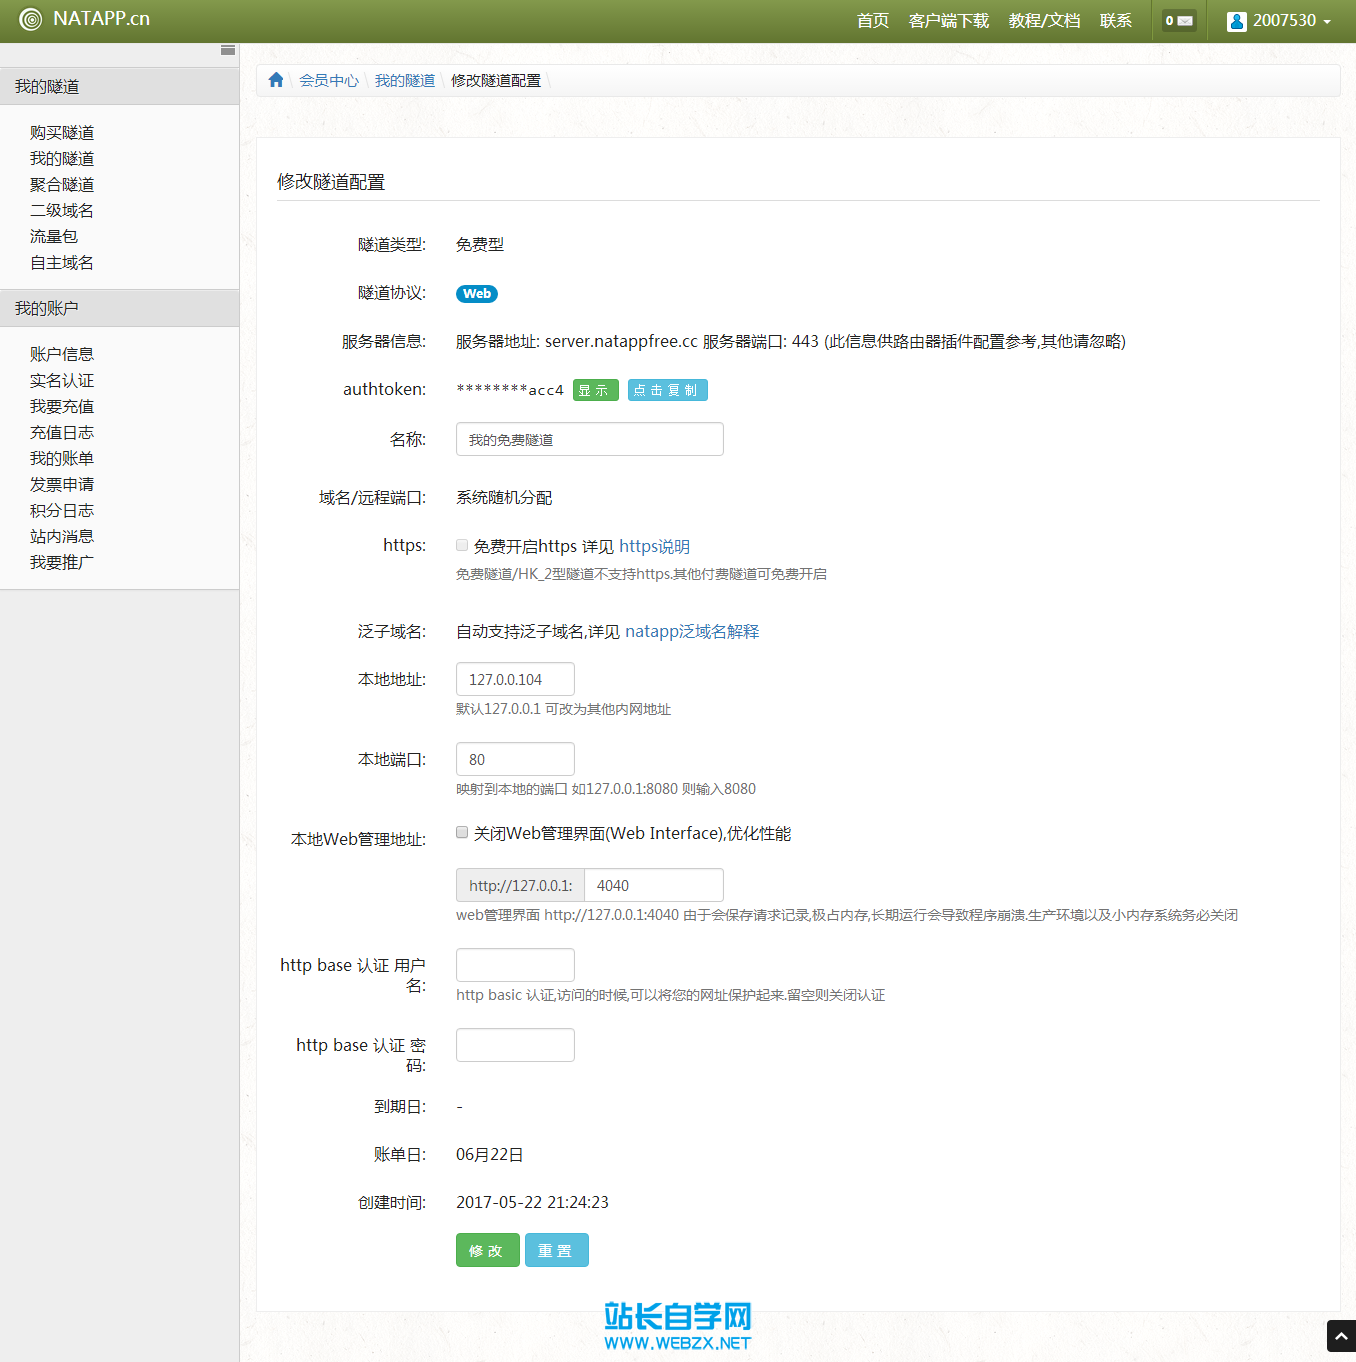The image size is (1356, 1362).
Task: Click the back-to-top arrow at bottom right
Action: (1341, 1335)
